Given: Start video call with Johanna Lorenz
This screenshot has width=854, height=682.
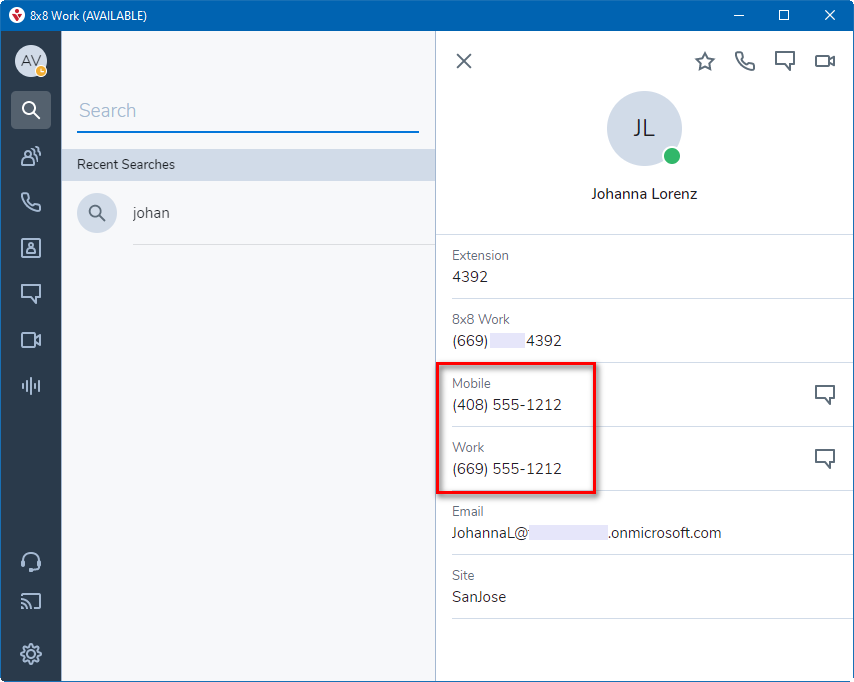Looking at the screenshot, I should [825, 62].
